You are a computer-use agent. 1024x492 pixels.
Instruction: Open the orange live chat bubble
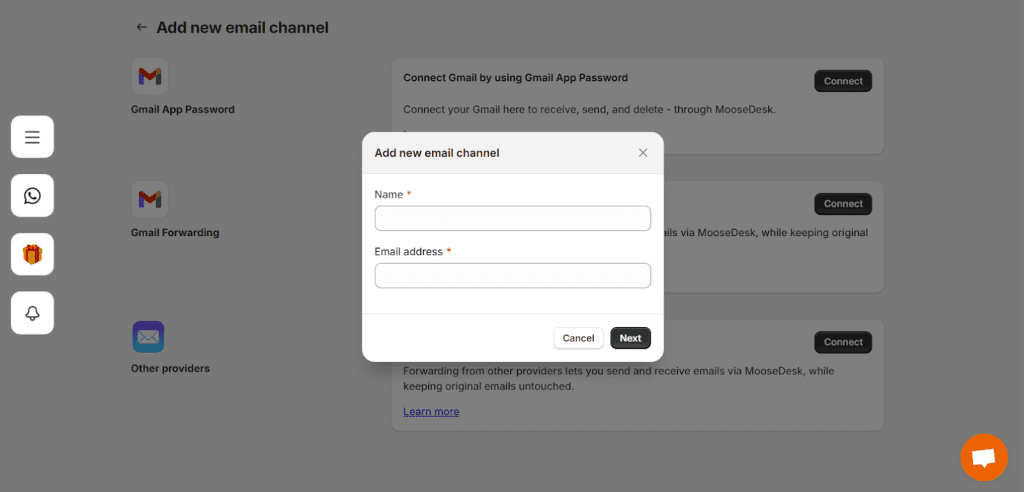click(984, 457)
